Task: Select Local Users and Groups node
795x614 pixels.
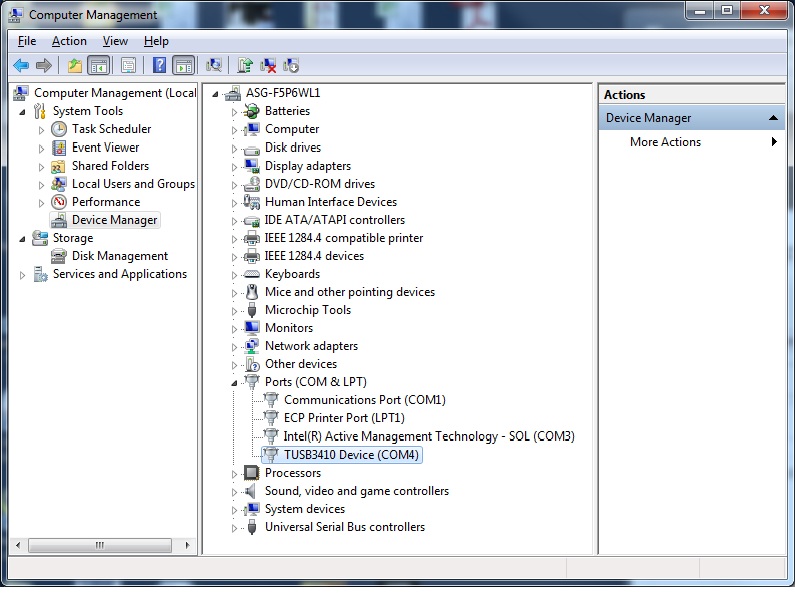Action: [133, 184]
